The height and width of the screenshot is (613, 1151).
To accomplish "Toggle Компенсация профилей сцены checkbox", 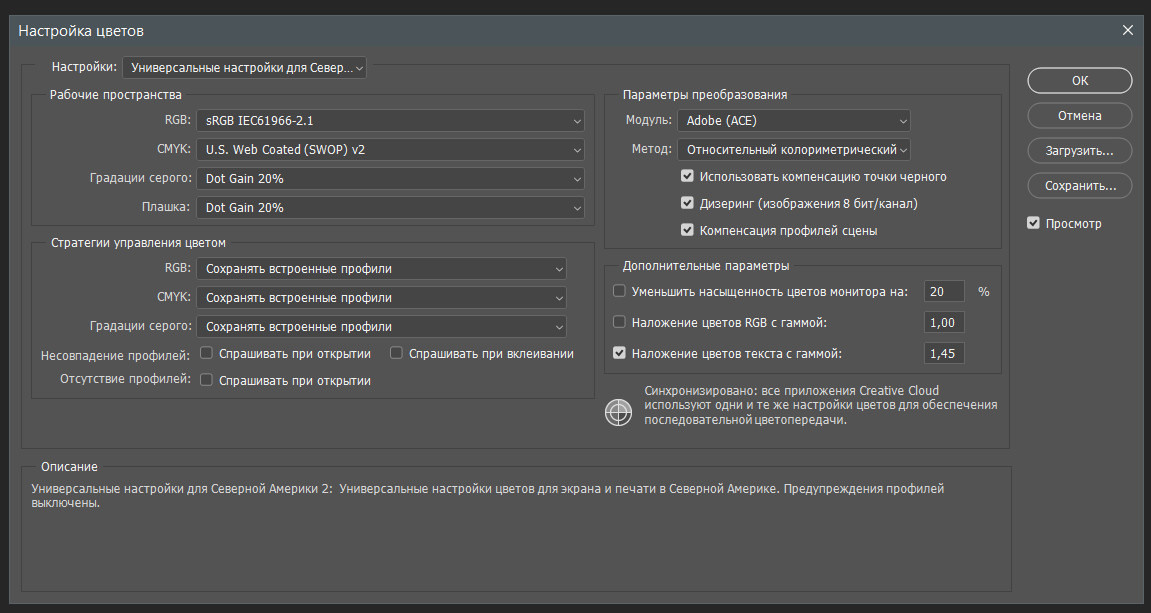I will pos(687,230).
